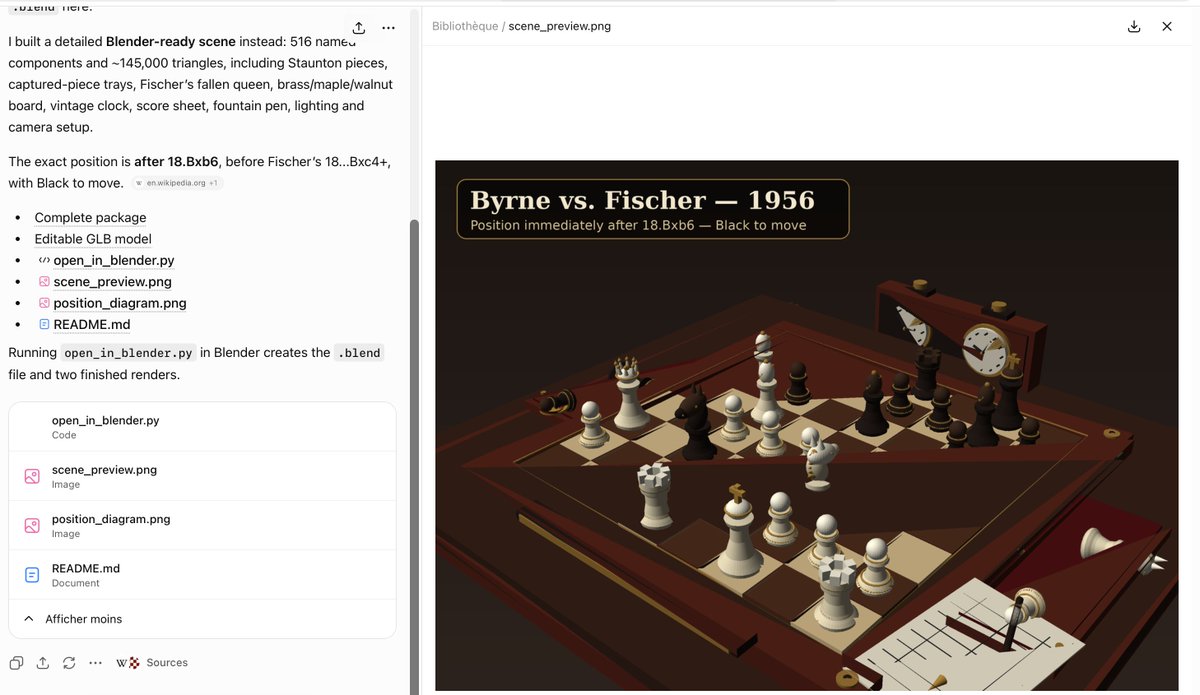The height and width of the screenshot is (695, 1200).
Task: Click the +1 count on the citation chip
Action: coord(214,184)
